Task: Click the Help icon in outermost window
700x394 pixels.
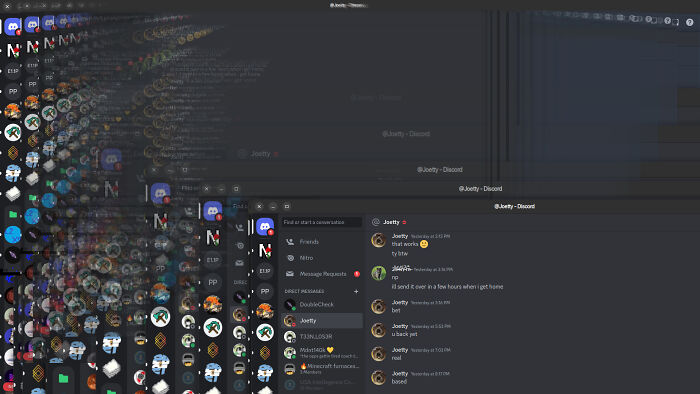Action: (x=690, y=22)
